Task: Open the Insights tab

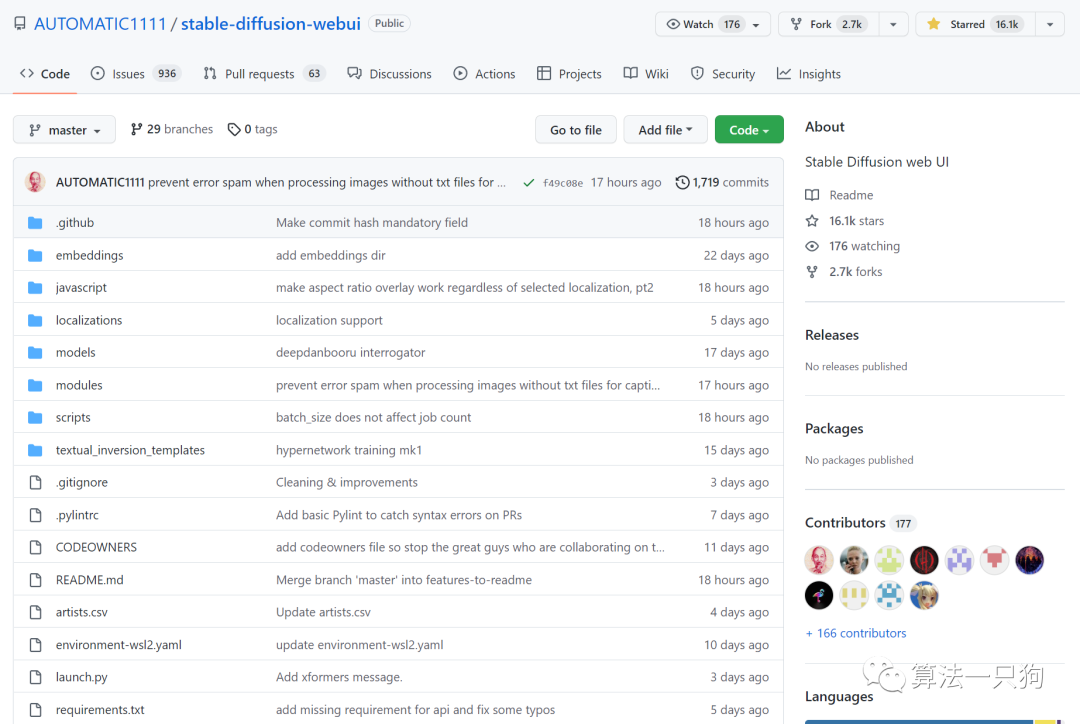Action: (x=809, y=74)
